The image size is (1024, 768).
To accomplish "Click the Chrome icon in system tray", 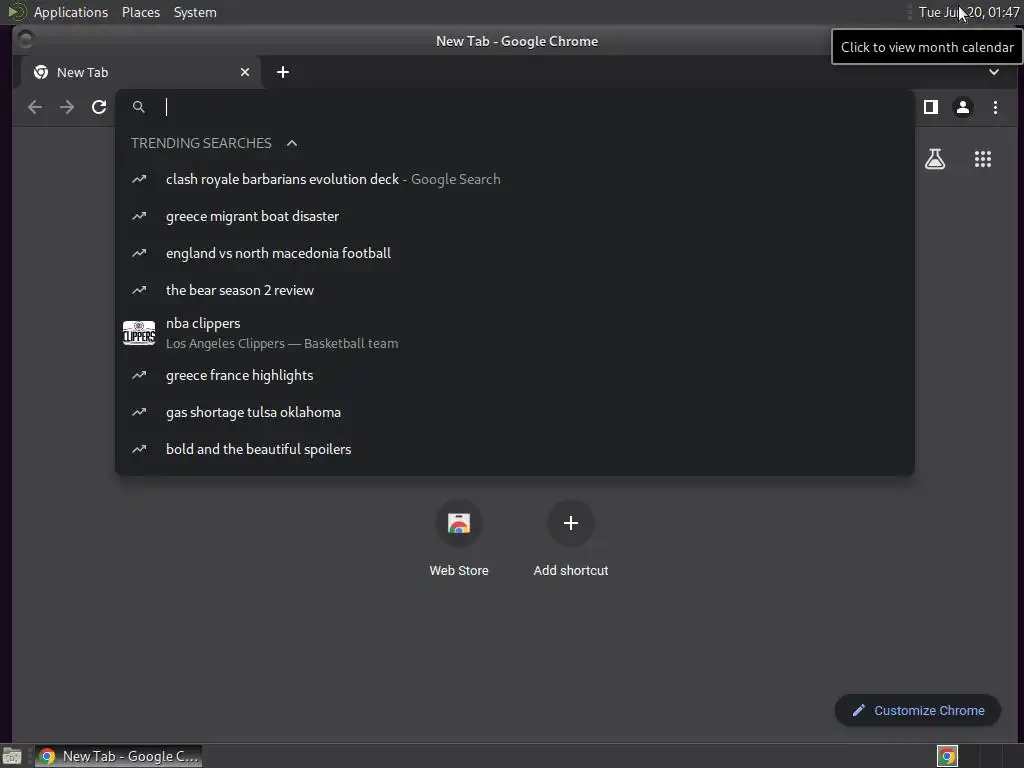I will coord(947,756).
